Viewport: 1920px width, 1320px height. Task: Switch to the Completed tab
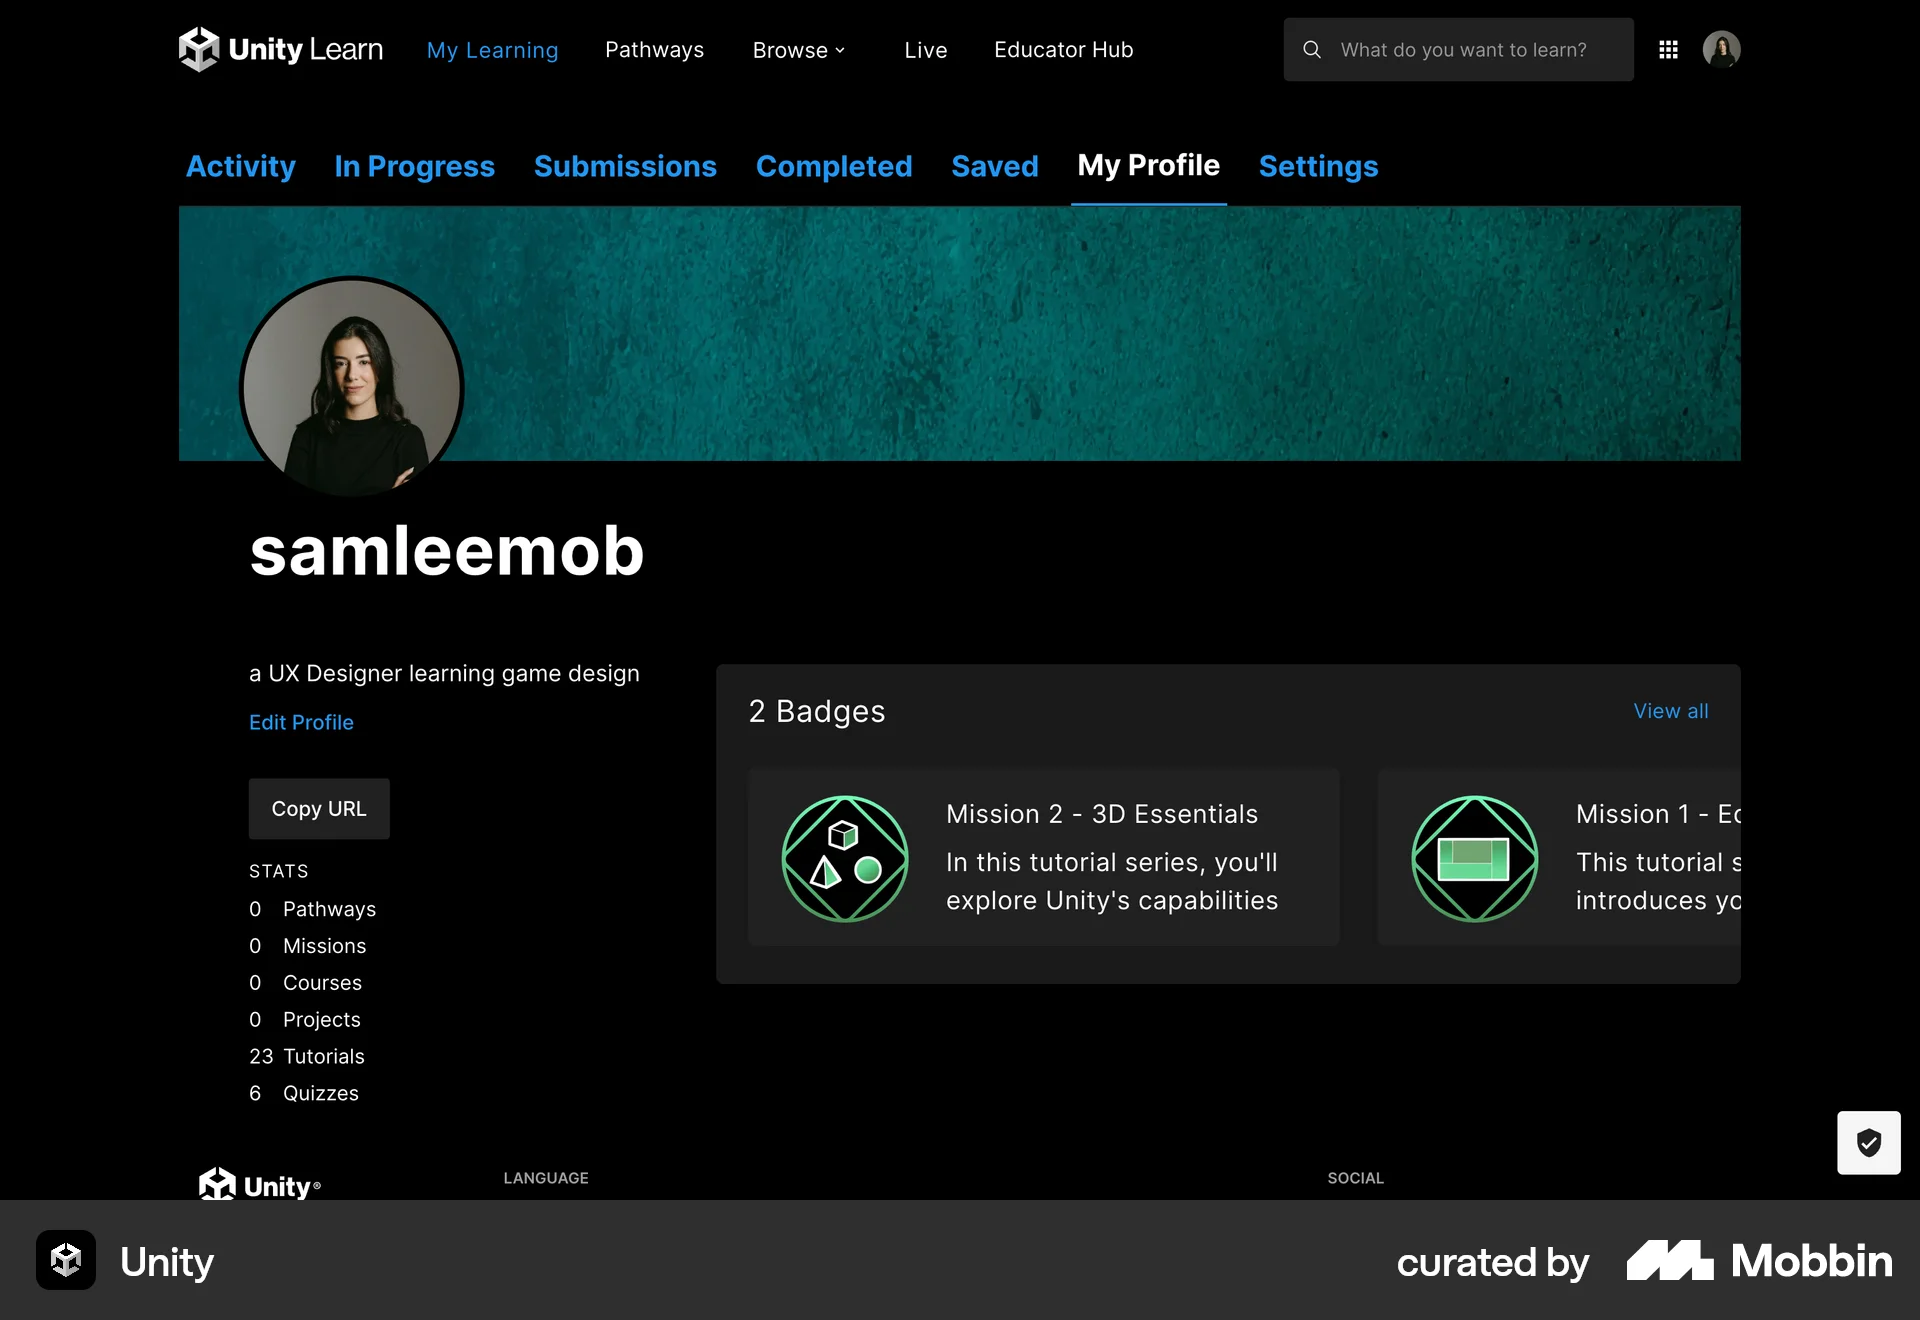835,166
